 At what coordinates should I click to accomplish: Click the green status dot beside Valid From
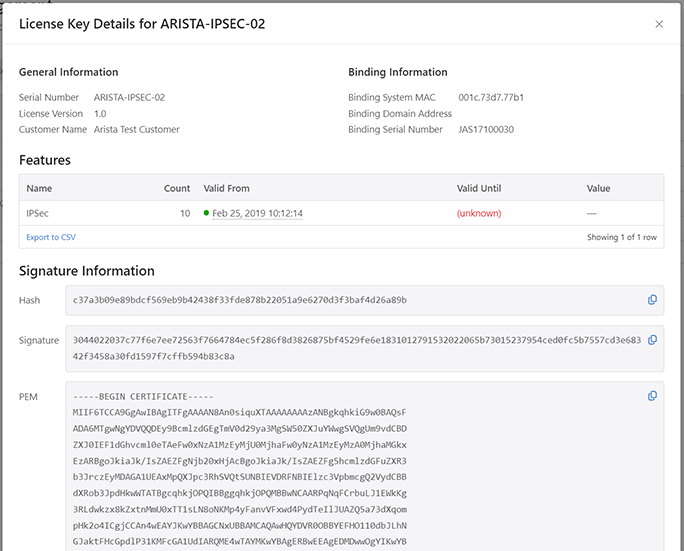[x=206, y=213]
